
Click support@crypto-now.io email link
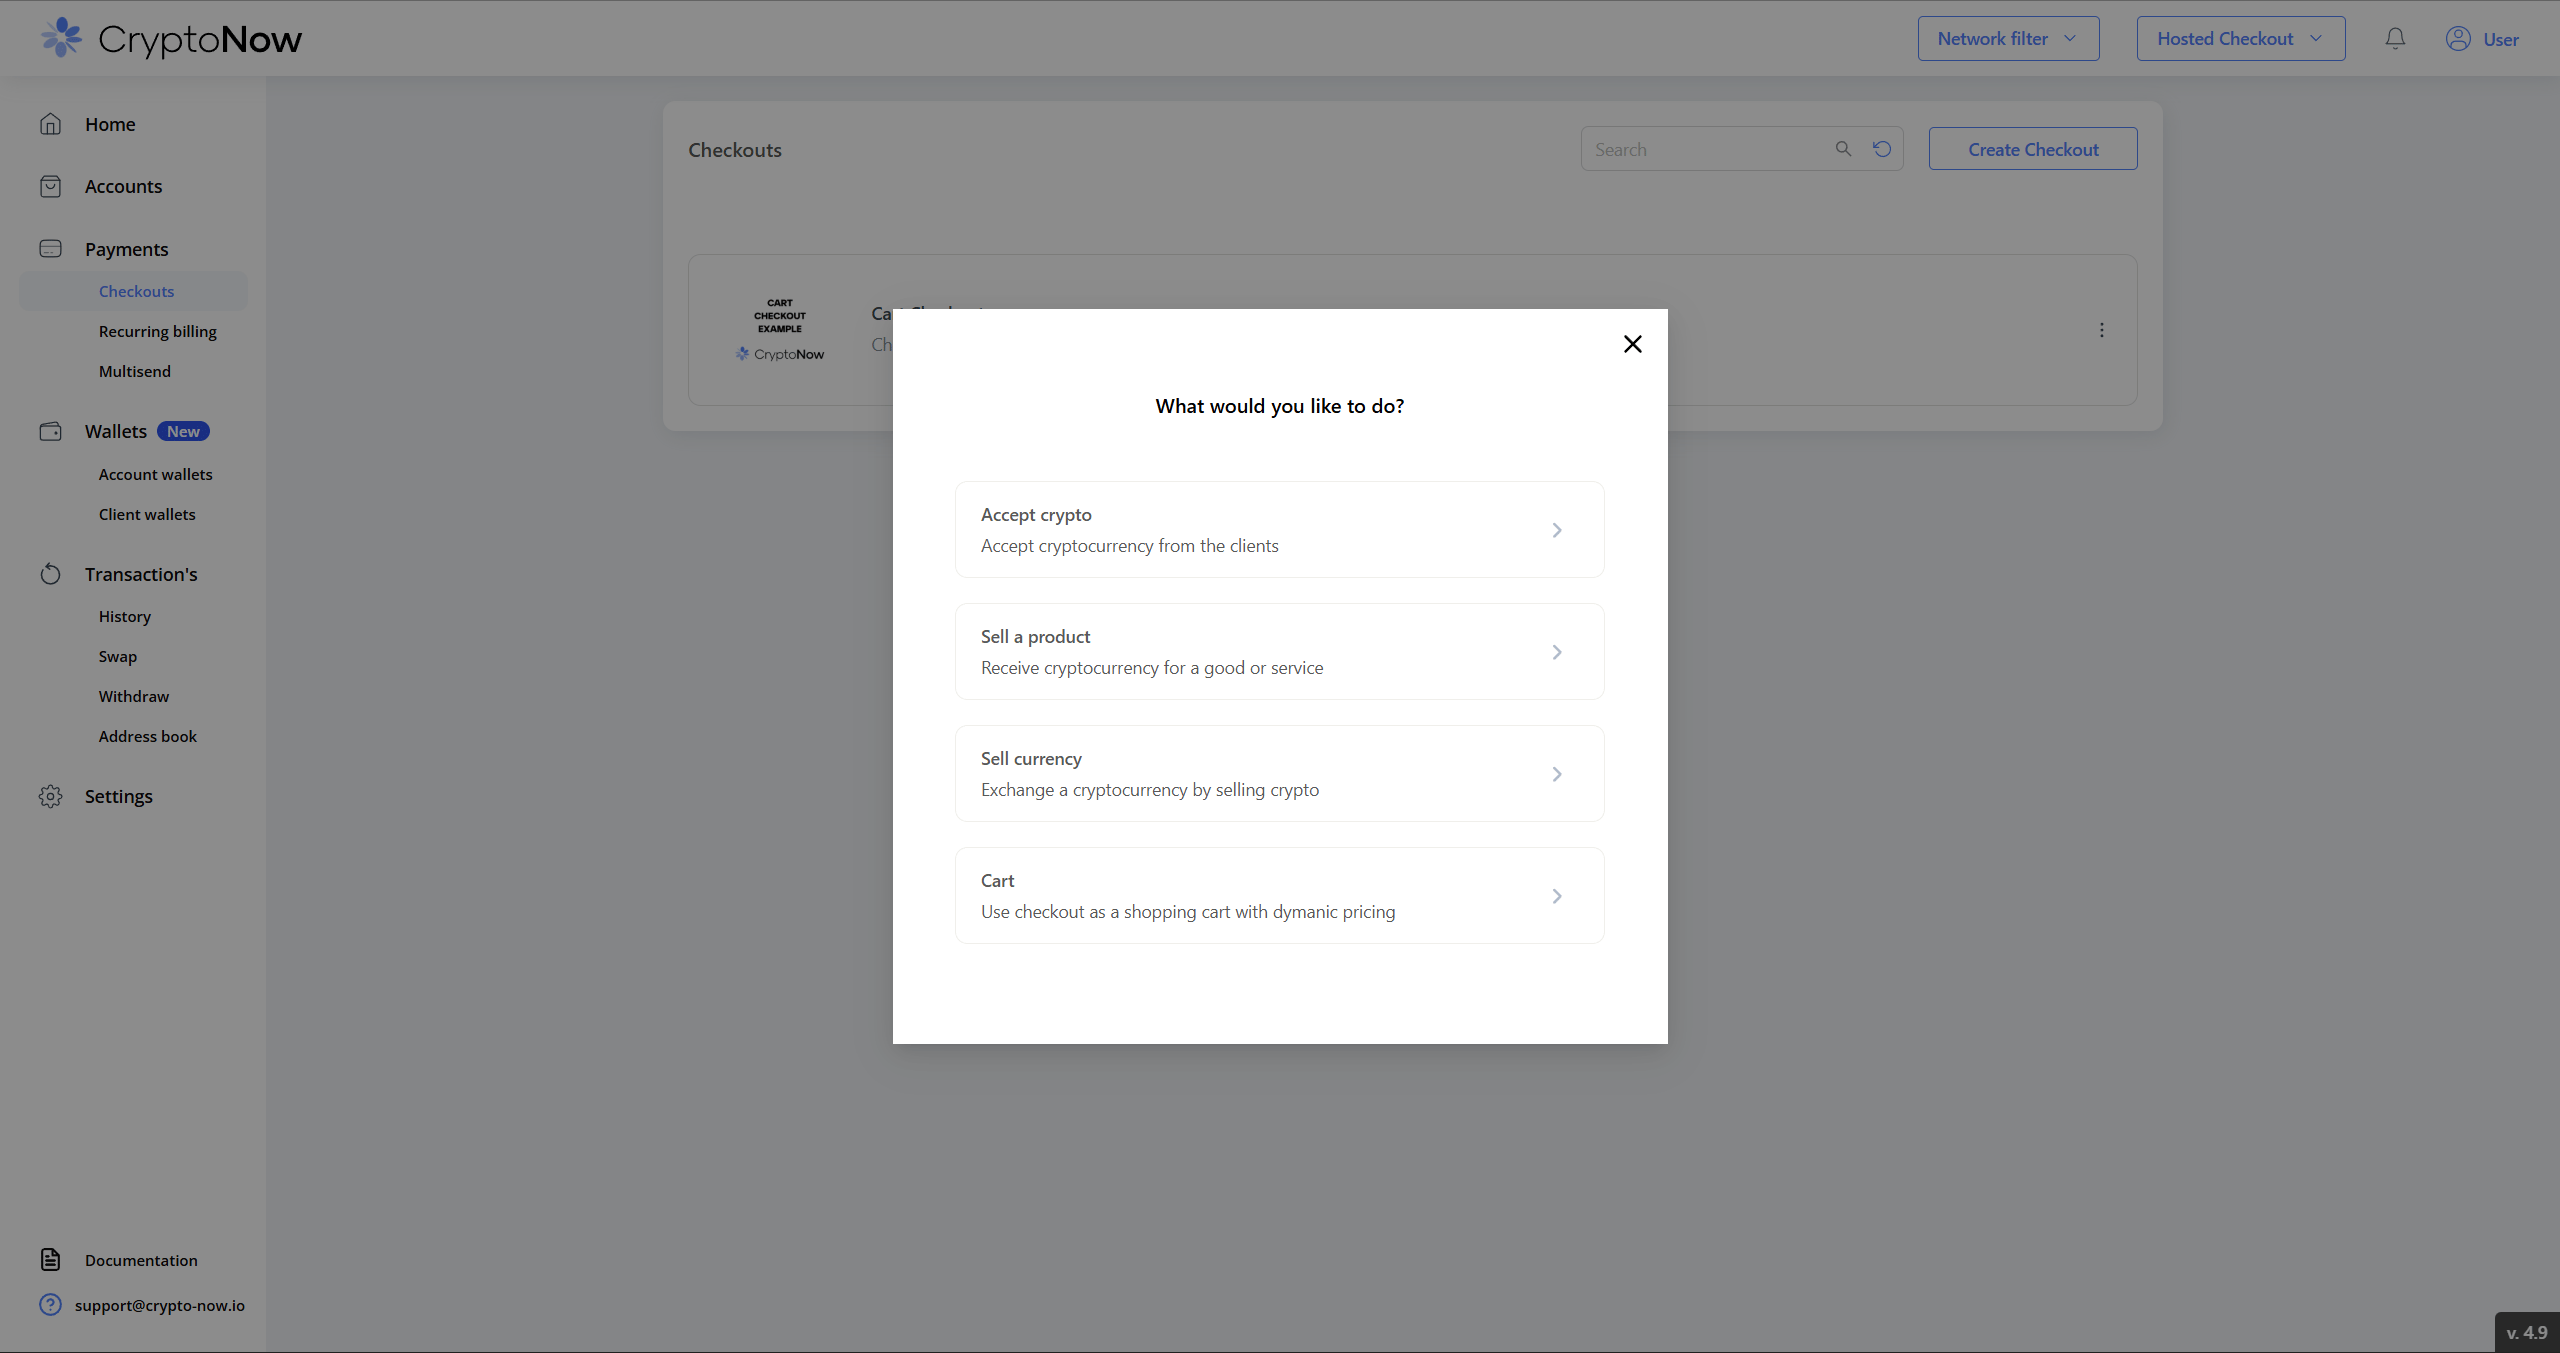click(x=160, y=1305)
